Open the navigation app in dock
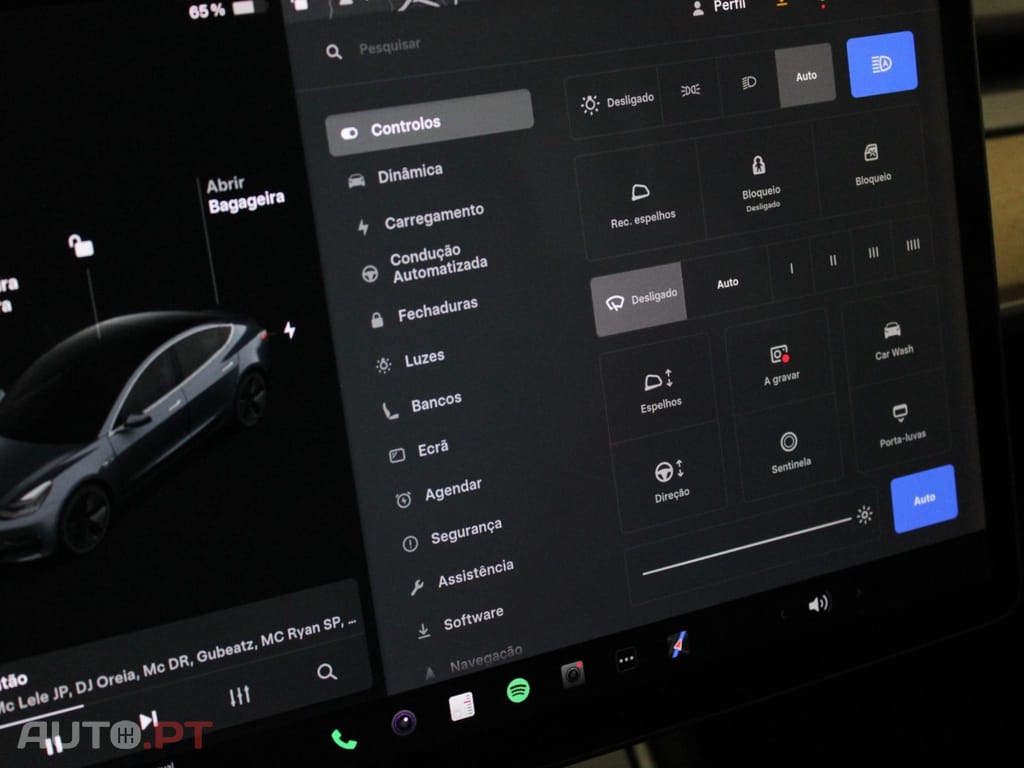 [679, 645]
